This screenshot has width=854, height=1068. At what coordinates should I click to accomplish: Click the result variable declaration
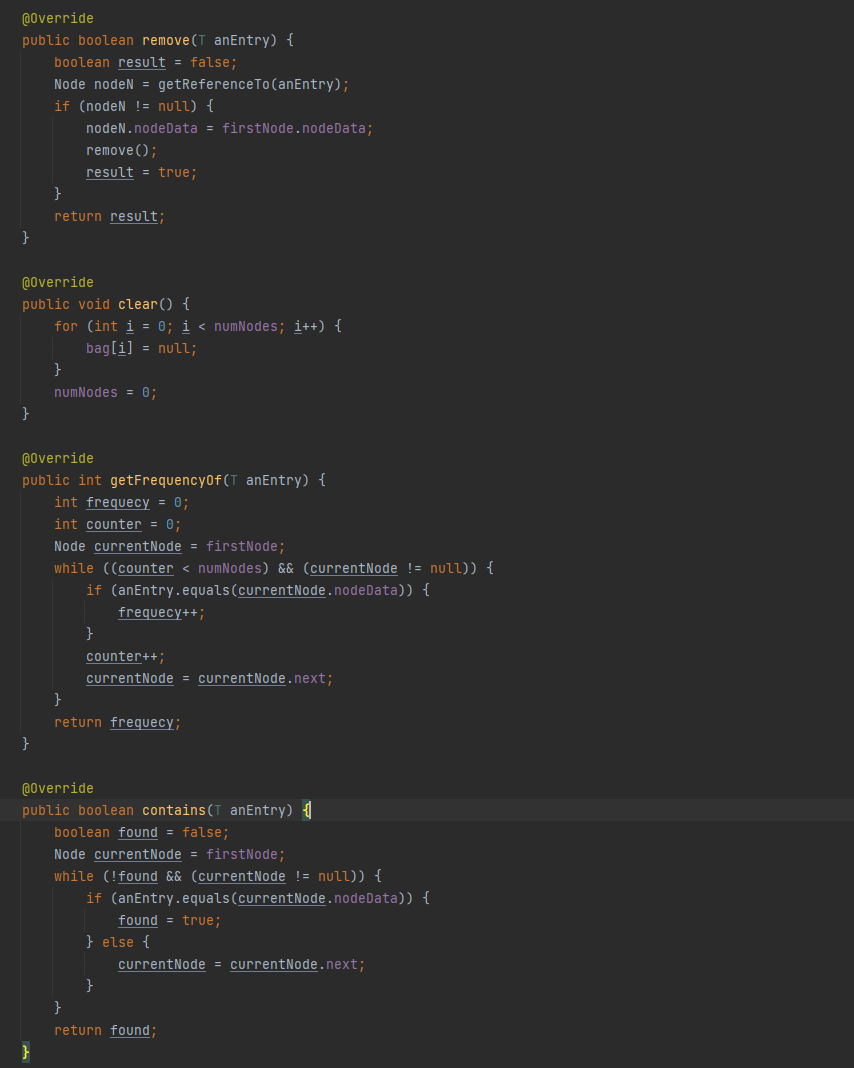(141, 62)
